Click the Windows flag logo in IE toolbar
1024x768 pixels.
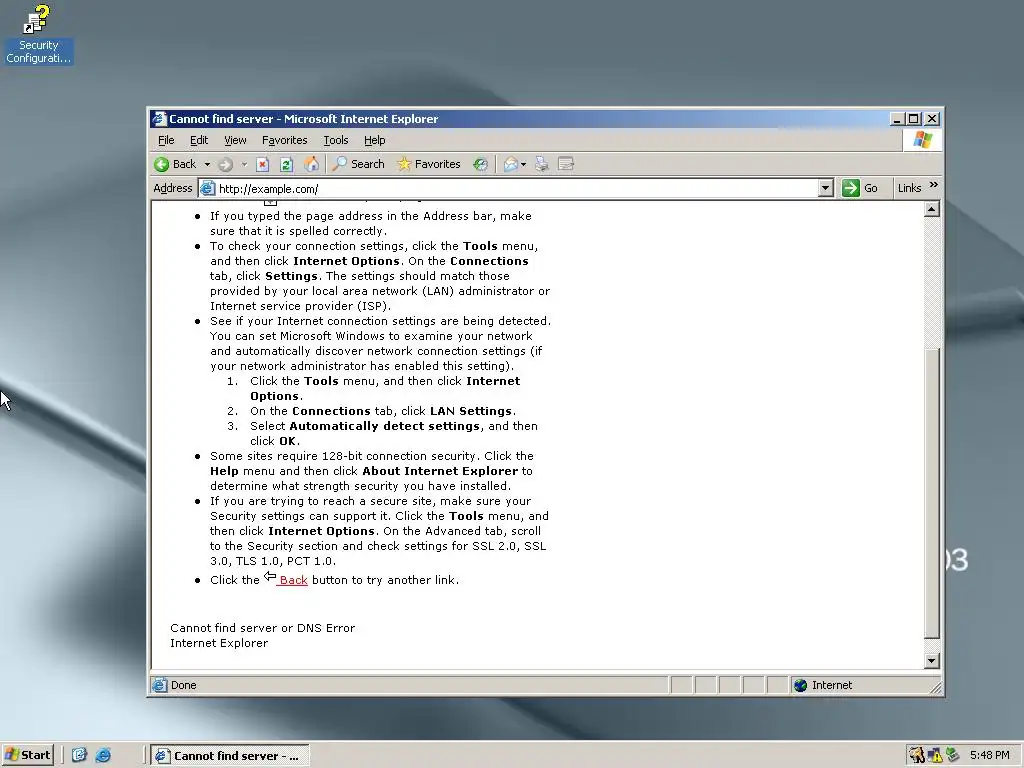pyautogui.click(x=922, y=140)
